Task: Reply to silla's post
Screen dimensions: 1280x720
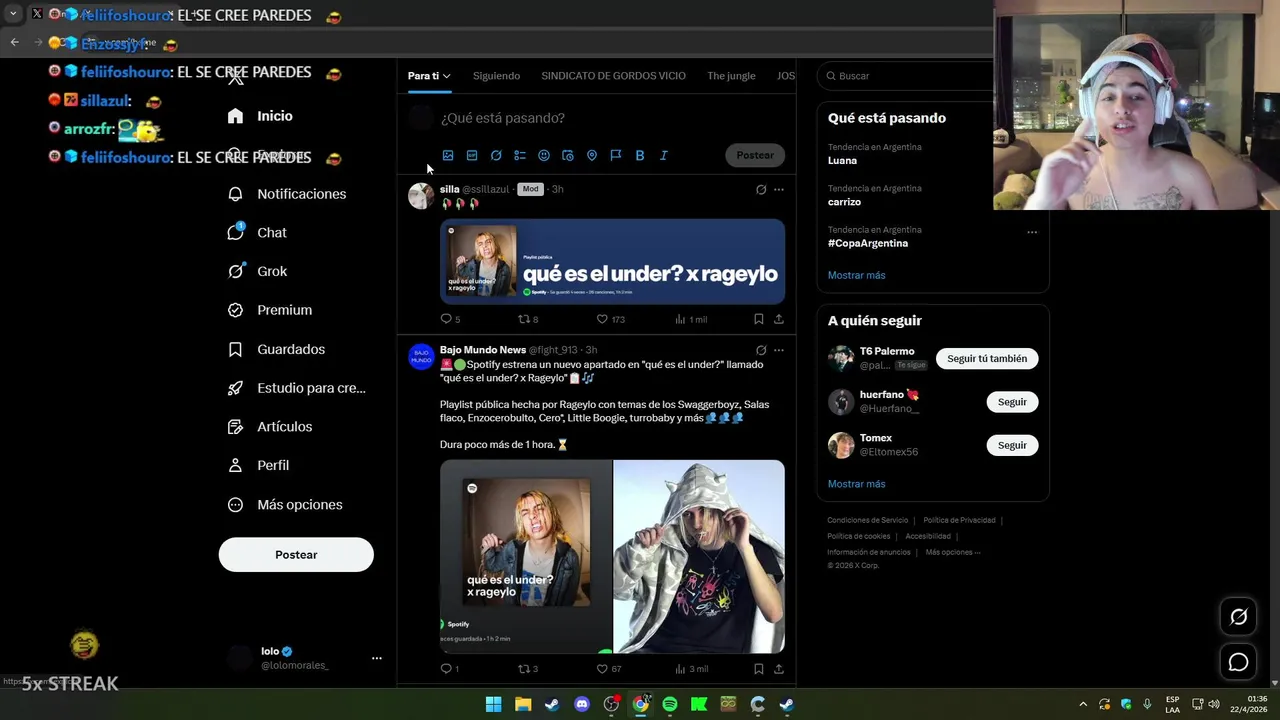Action: coord(450,319)
